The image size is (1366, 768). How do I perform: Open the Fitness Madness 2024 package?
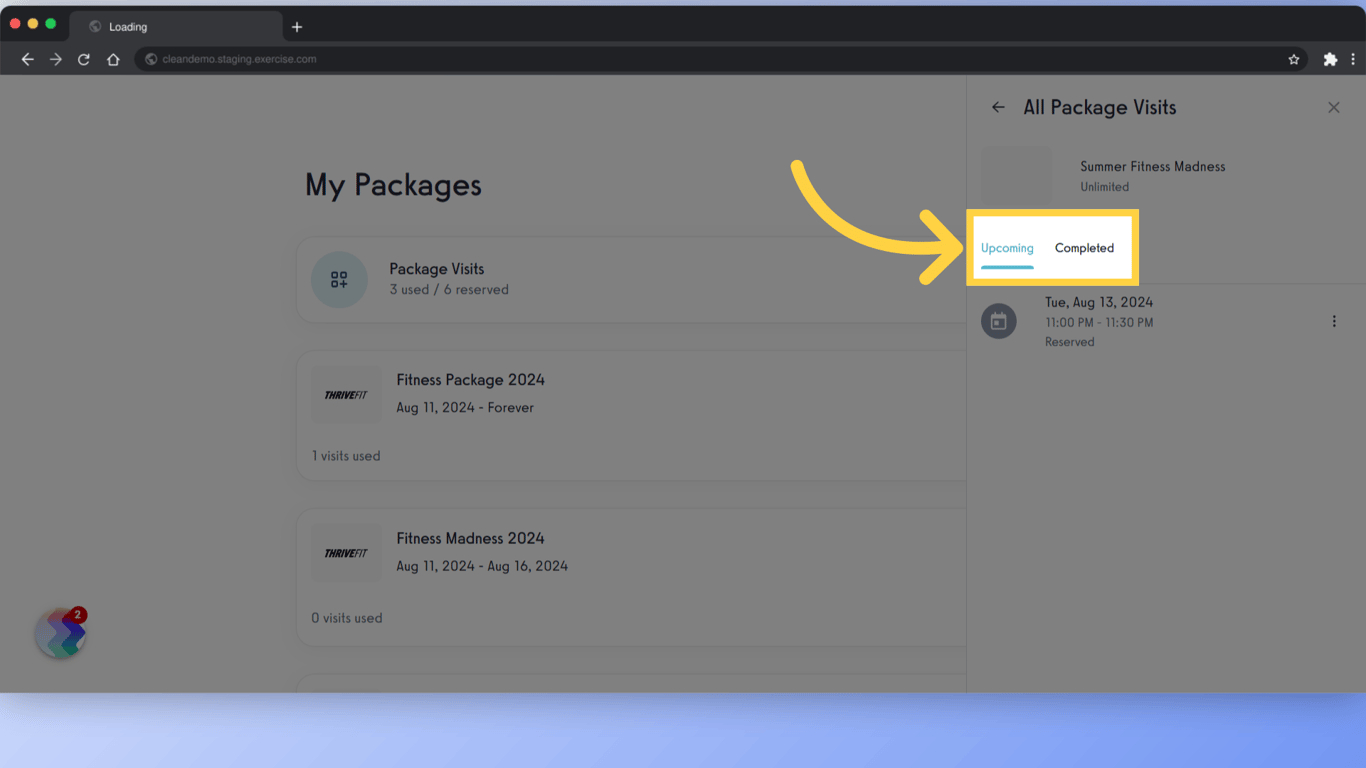click(x=631, y=576)
